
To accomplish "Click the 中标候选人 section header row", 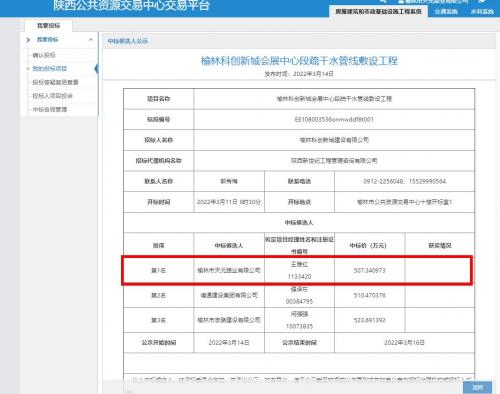I will point(299,223).
